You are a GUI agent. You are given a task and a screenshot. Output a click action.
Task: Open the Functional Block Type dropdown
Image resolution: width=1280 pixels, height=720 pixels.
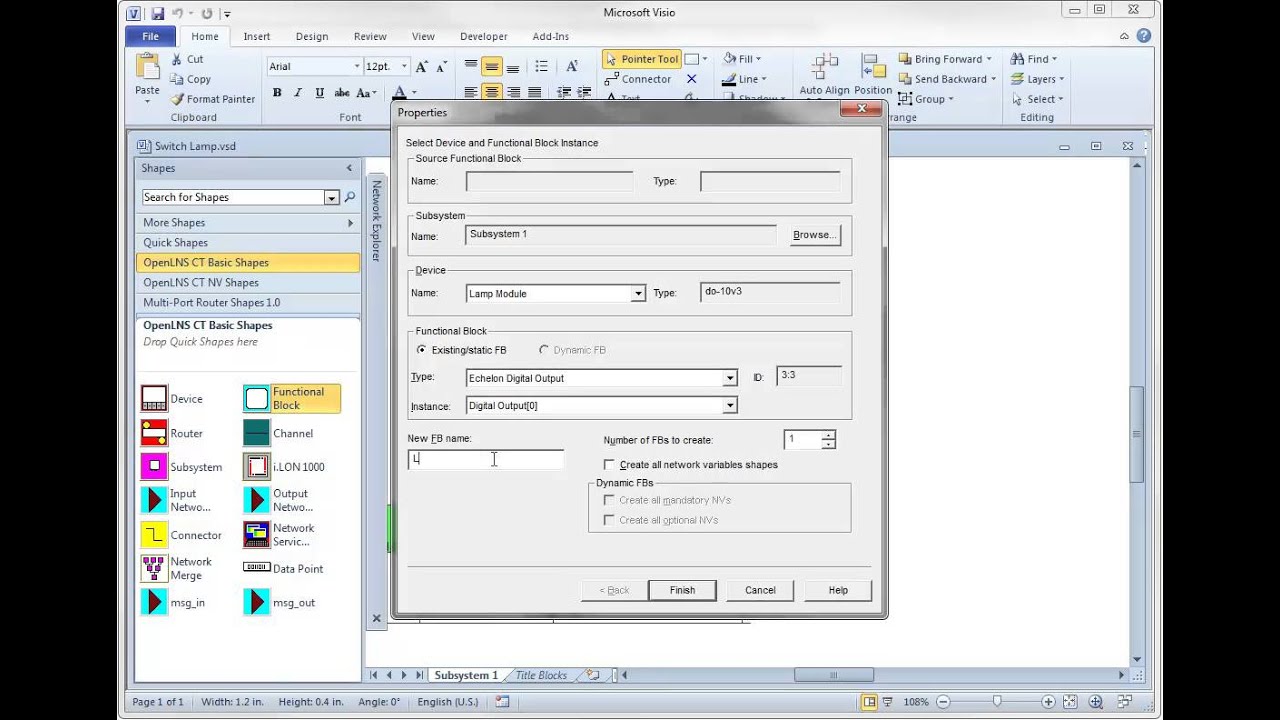[x=730, y=378]
